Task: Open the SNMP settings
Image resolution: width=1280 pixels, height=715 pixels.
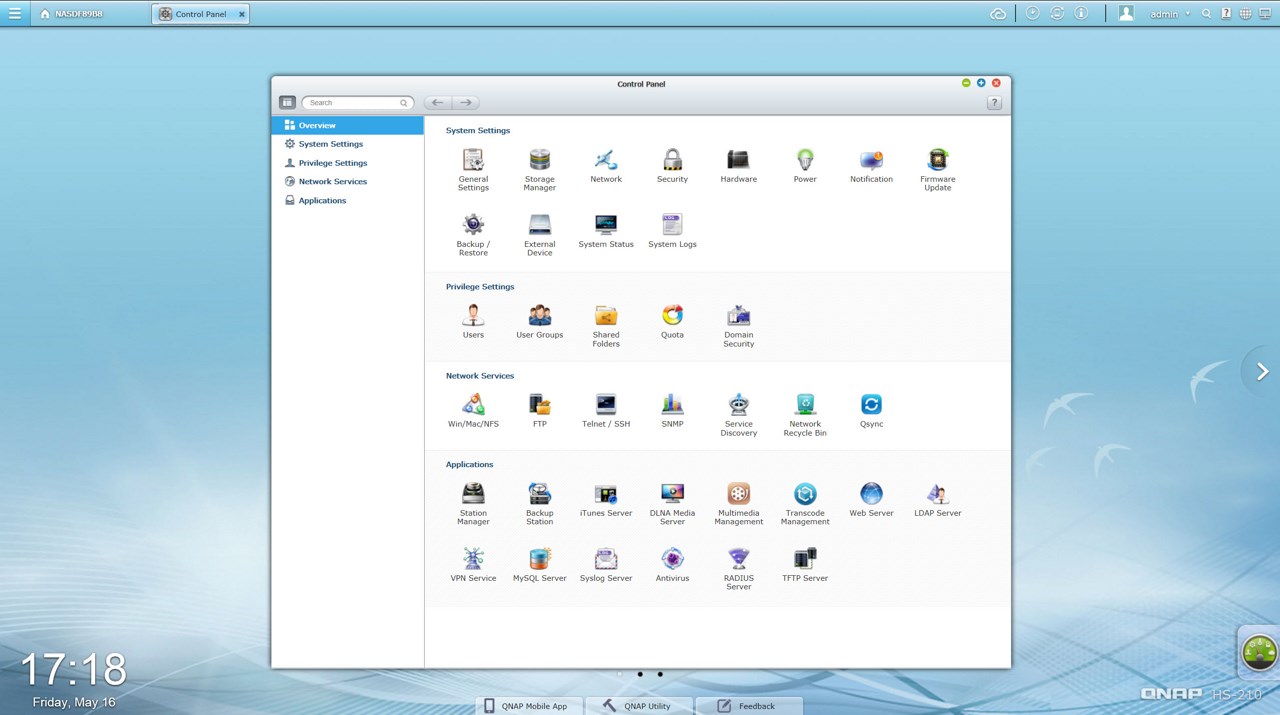Action: [672, 410]
